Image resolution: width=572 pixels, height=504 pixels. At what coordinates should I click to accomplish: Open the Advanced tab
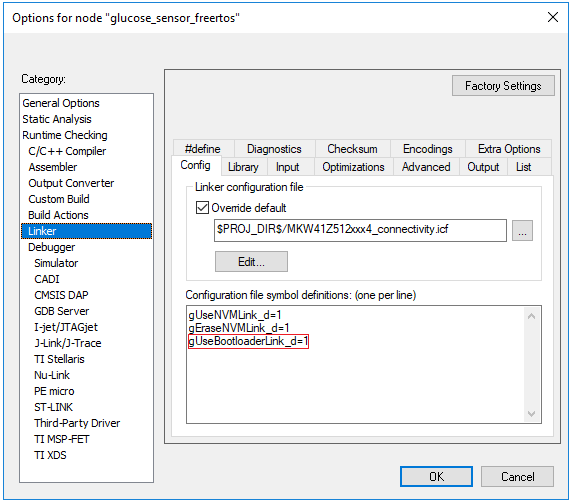click(426, 167)
